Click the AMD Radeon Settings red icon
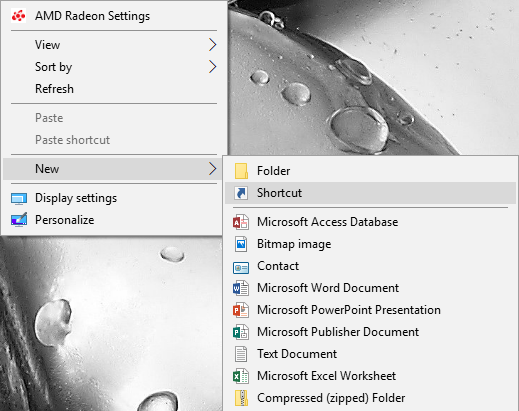The width and height of the screenshot is (519, 411). [18, 16]
